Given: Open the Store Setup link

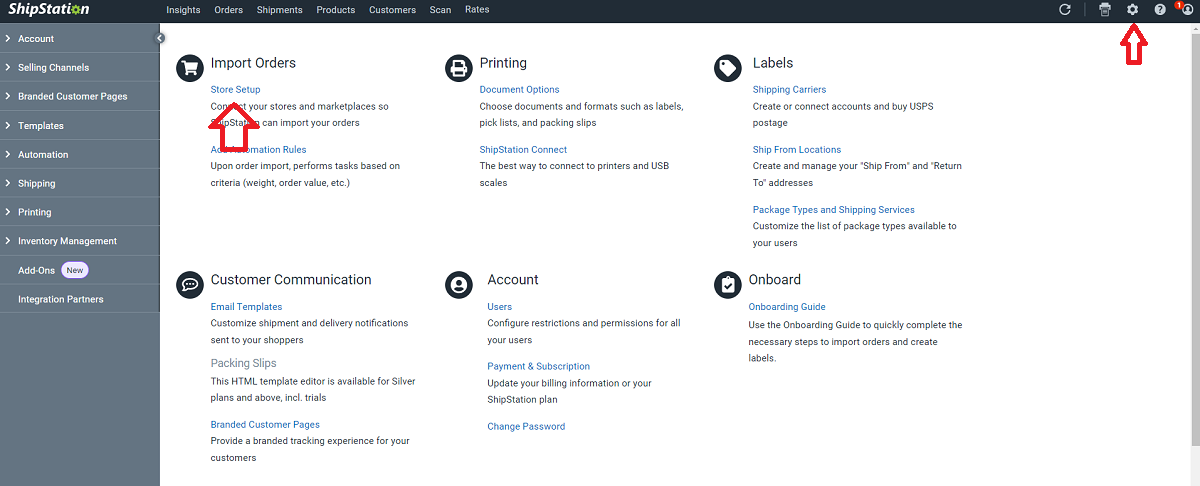Looking at the screenshot, I should [x=235, y=90].
